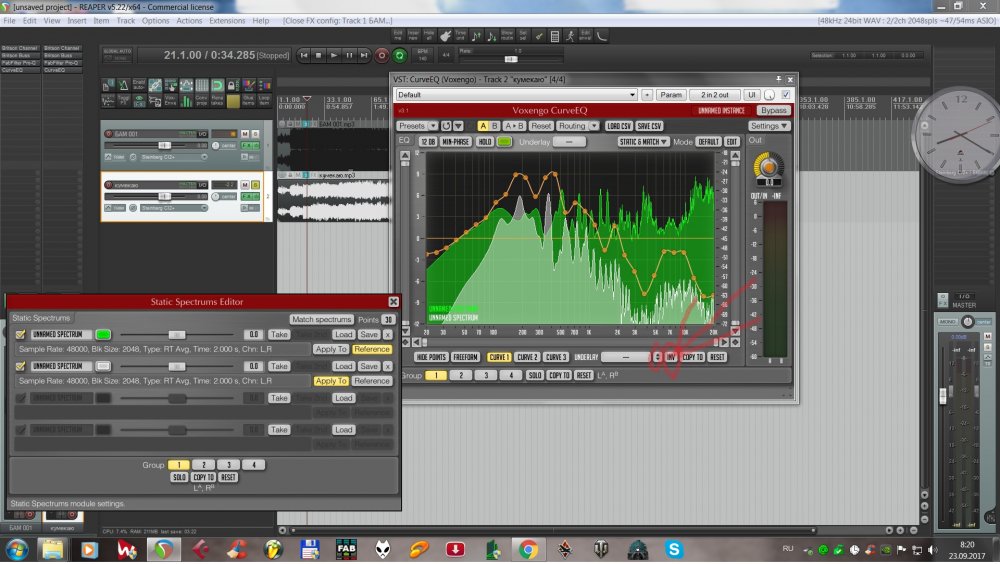Toggle the MIN-PHASE button
The width and height of the screenshot is (1000, 564).
[x=455, y=142]
